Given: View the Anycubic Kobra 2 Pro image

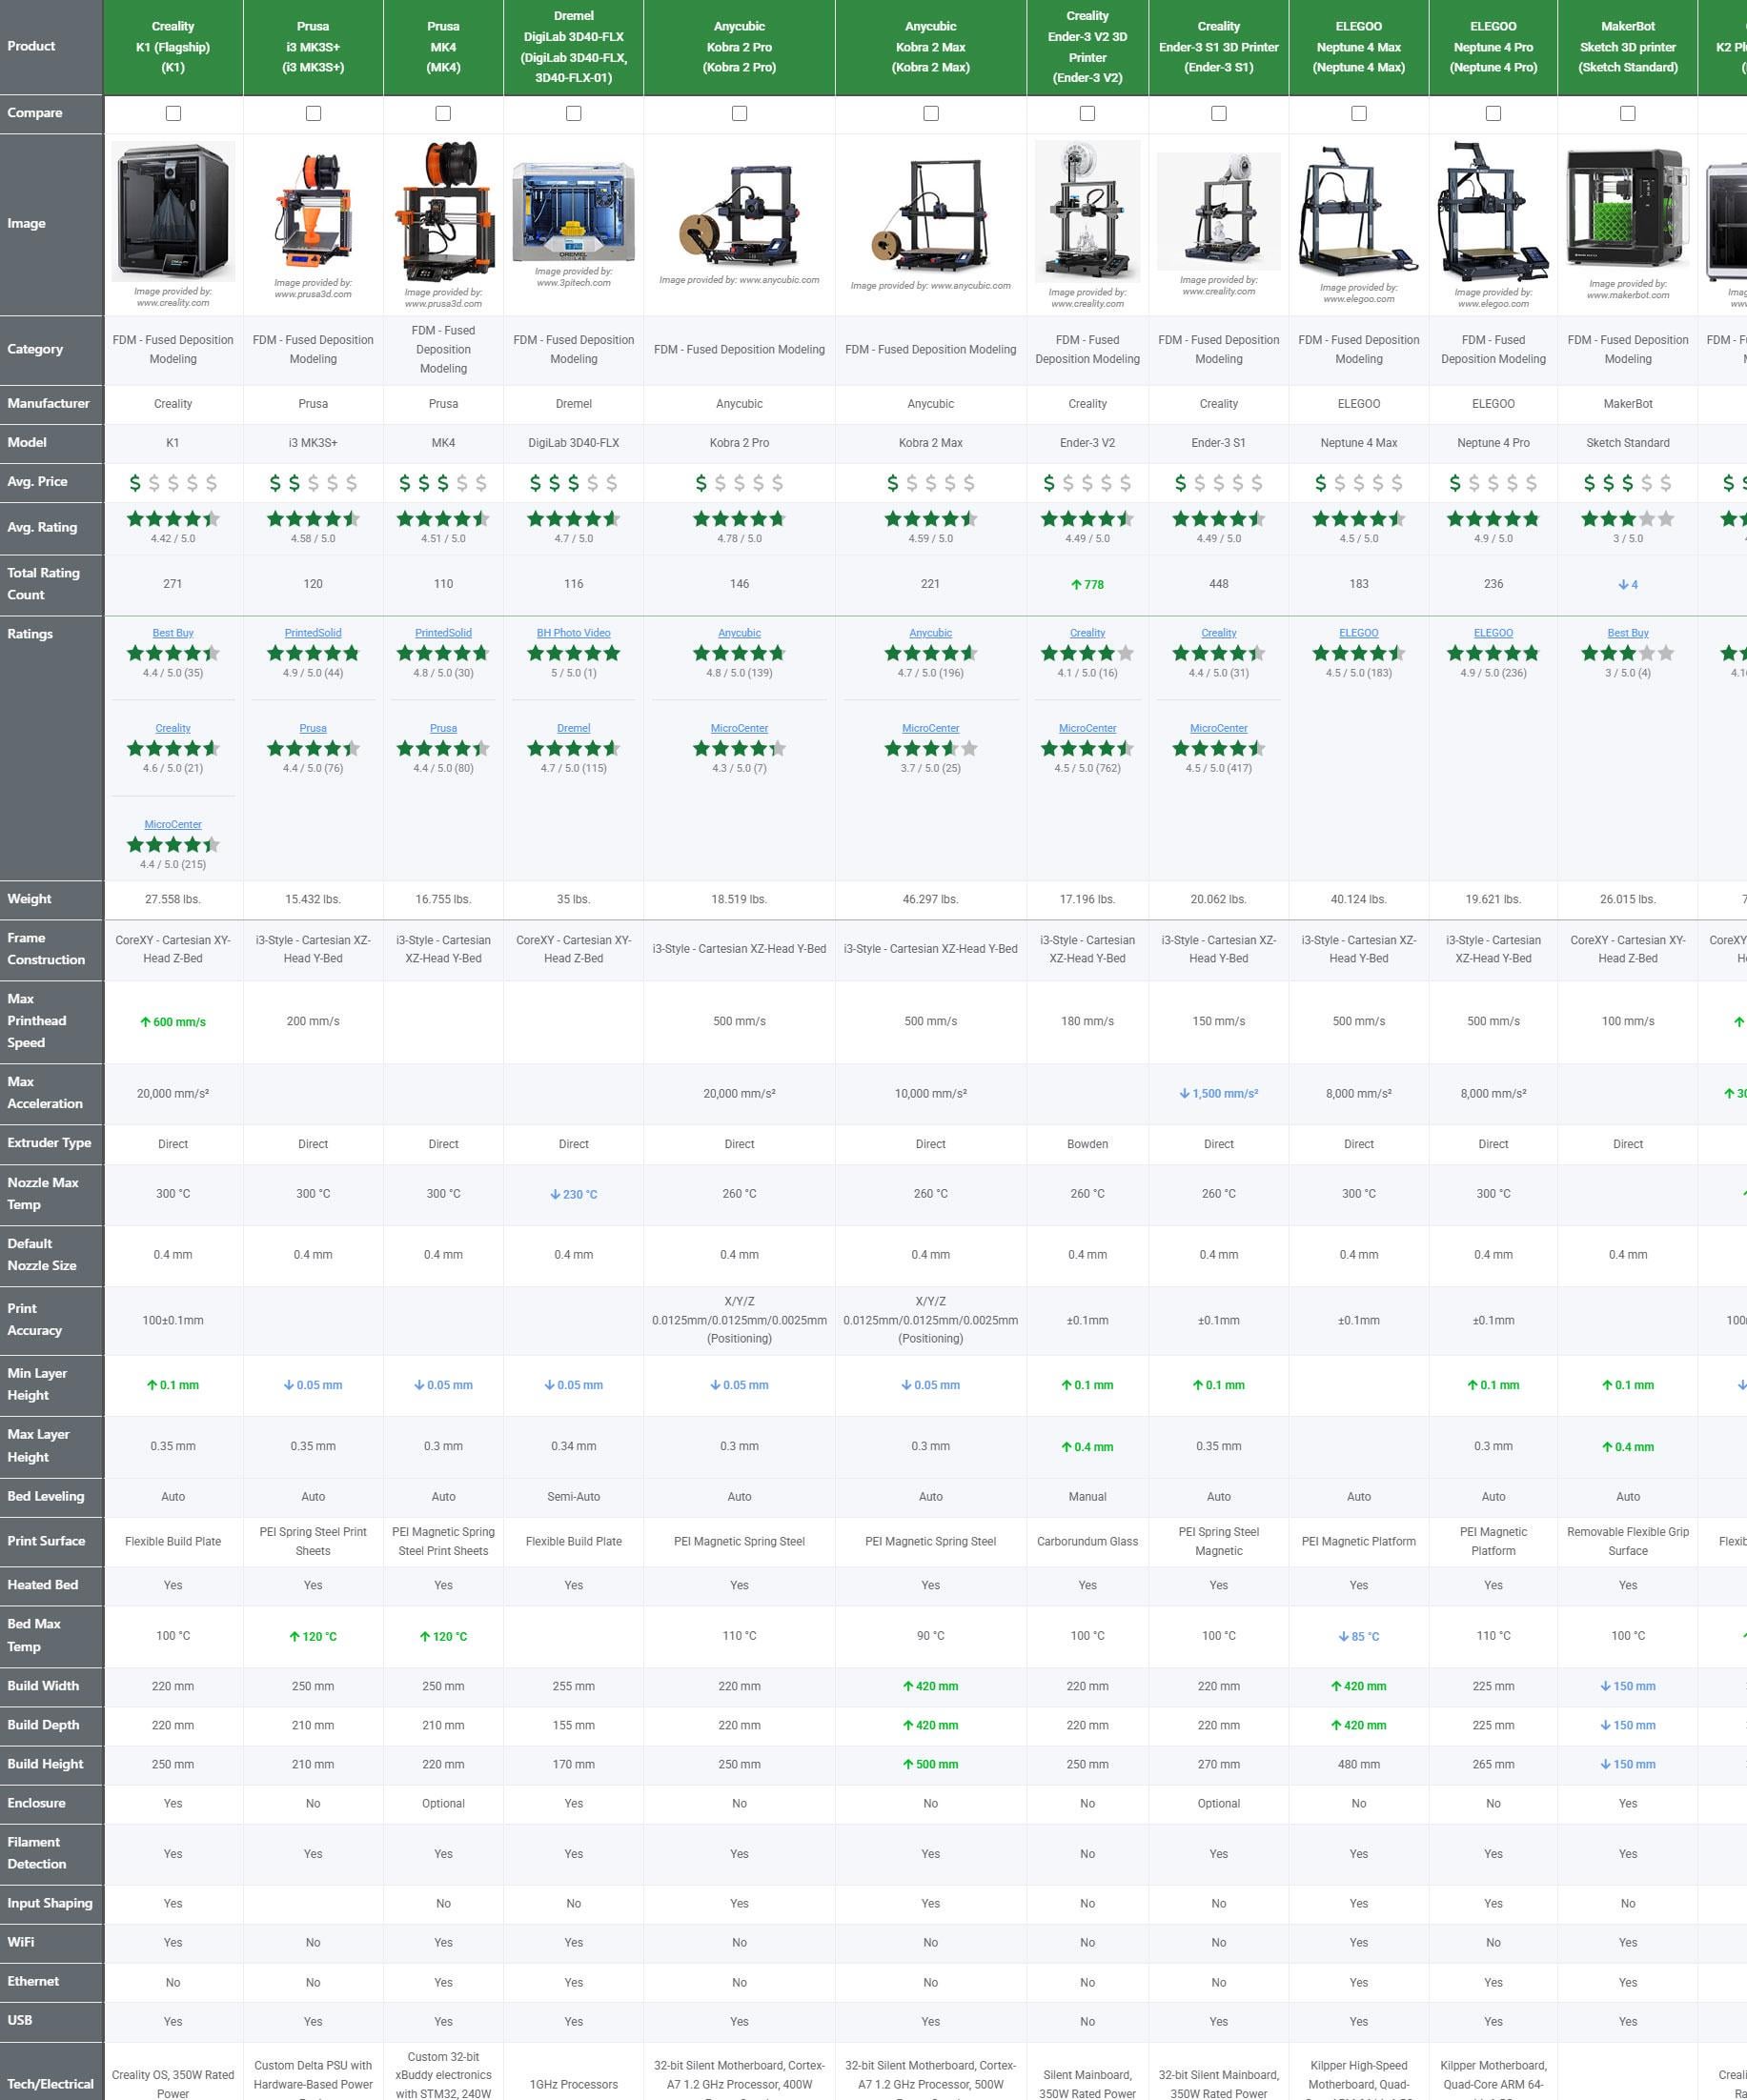Looking at the screenshot, I should point(739,216).
